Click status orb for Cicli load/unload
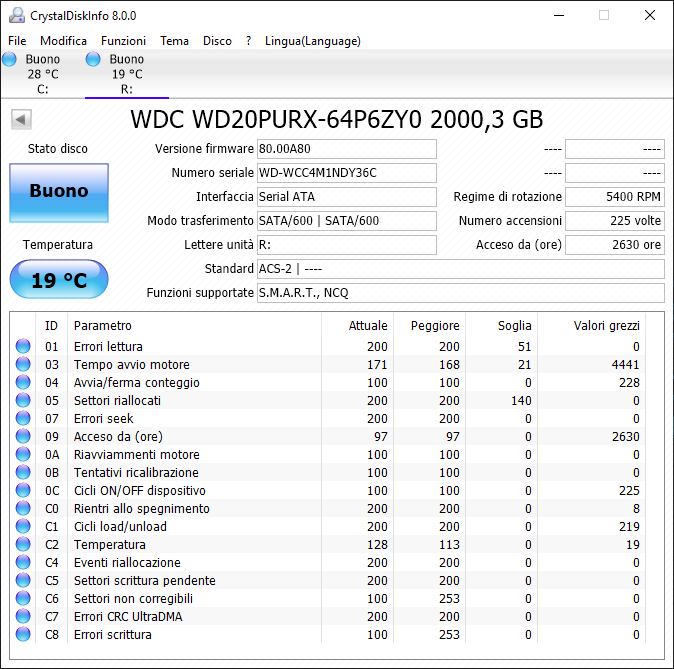 click(x=23, y=526)
